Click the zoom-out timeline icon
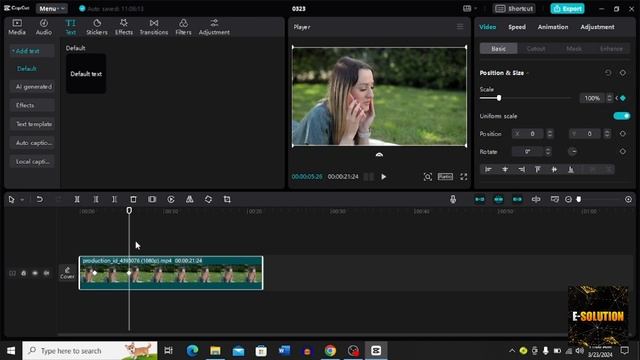The image size is (640, 360). (x=568, y=199)
